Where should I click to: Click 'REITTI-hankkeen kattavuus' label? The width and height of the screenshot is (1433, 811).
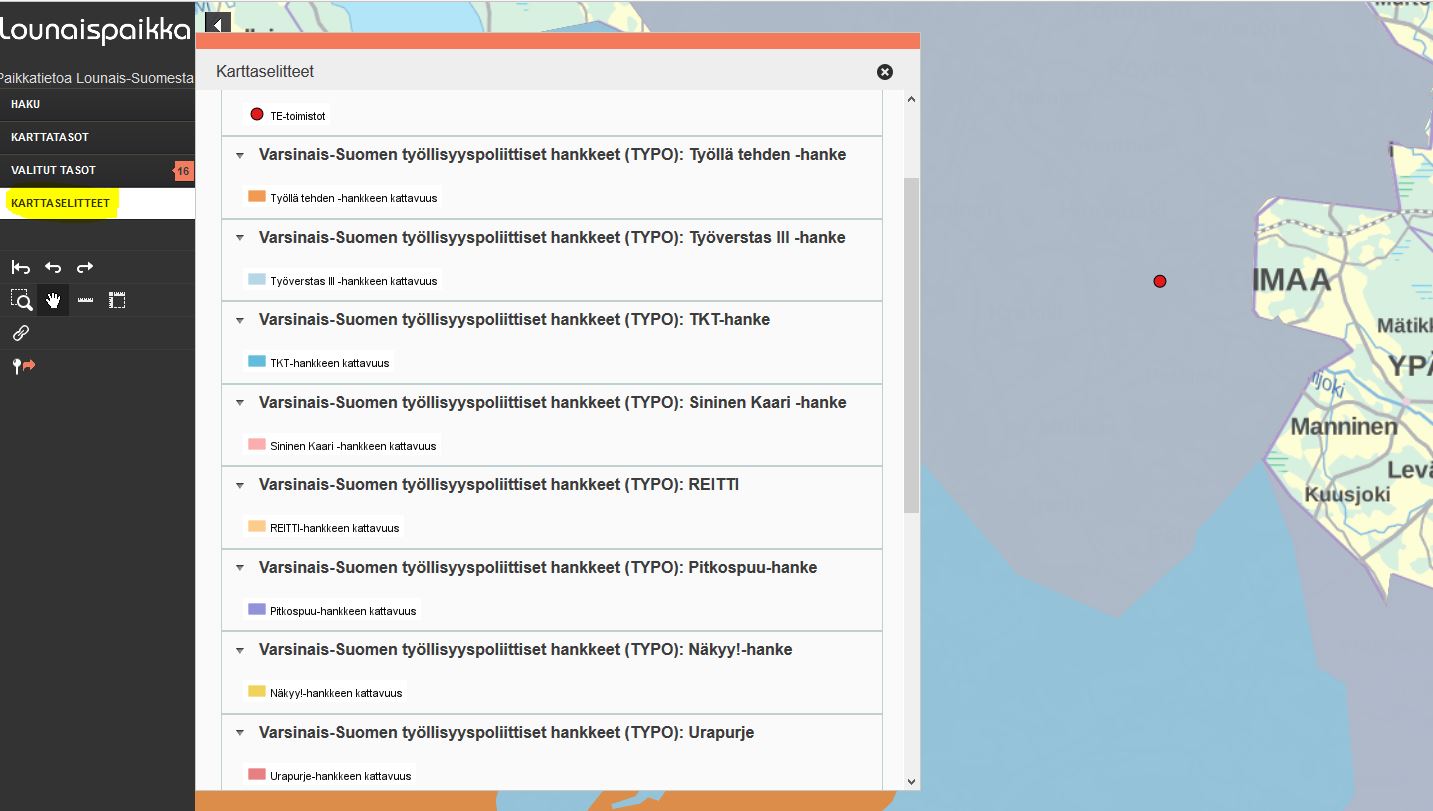pyautogui.click(x=335, y=528)
